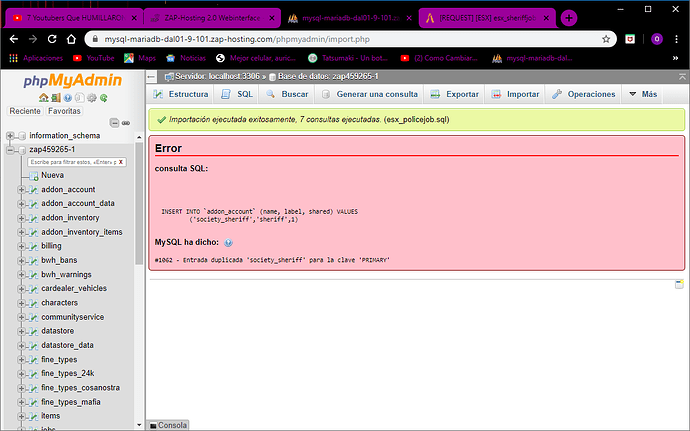The image size is (690, 431).
Task: Open Generar una consulta tab
Action: tap(369, 94)
